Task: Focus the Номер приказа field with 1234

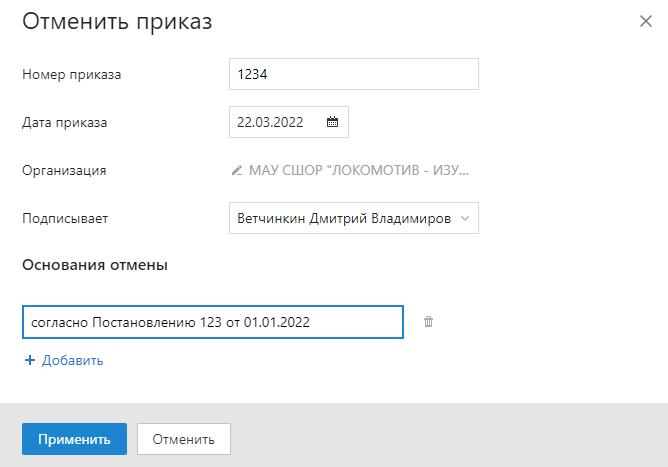Action: click(x=354, y=74)
